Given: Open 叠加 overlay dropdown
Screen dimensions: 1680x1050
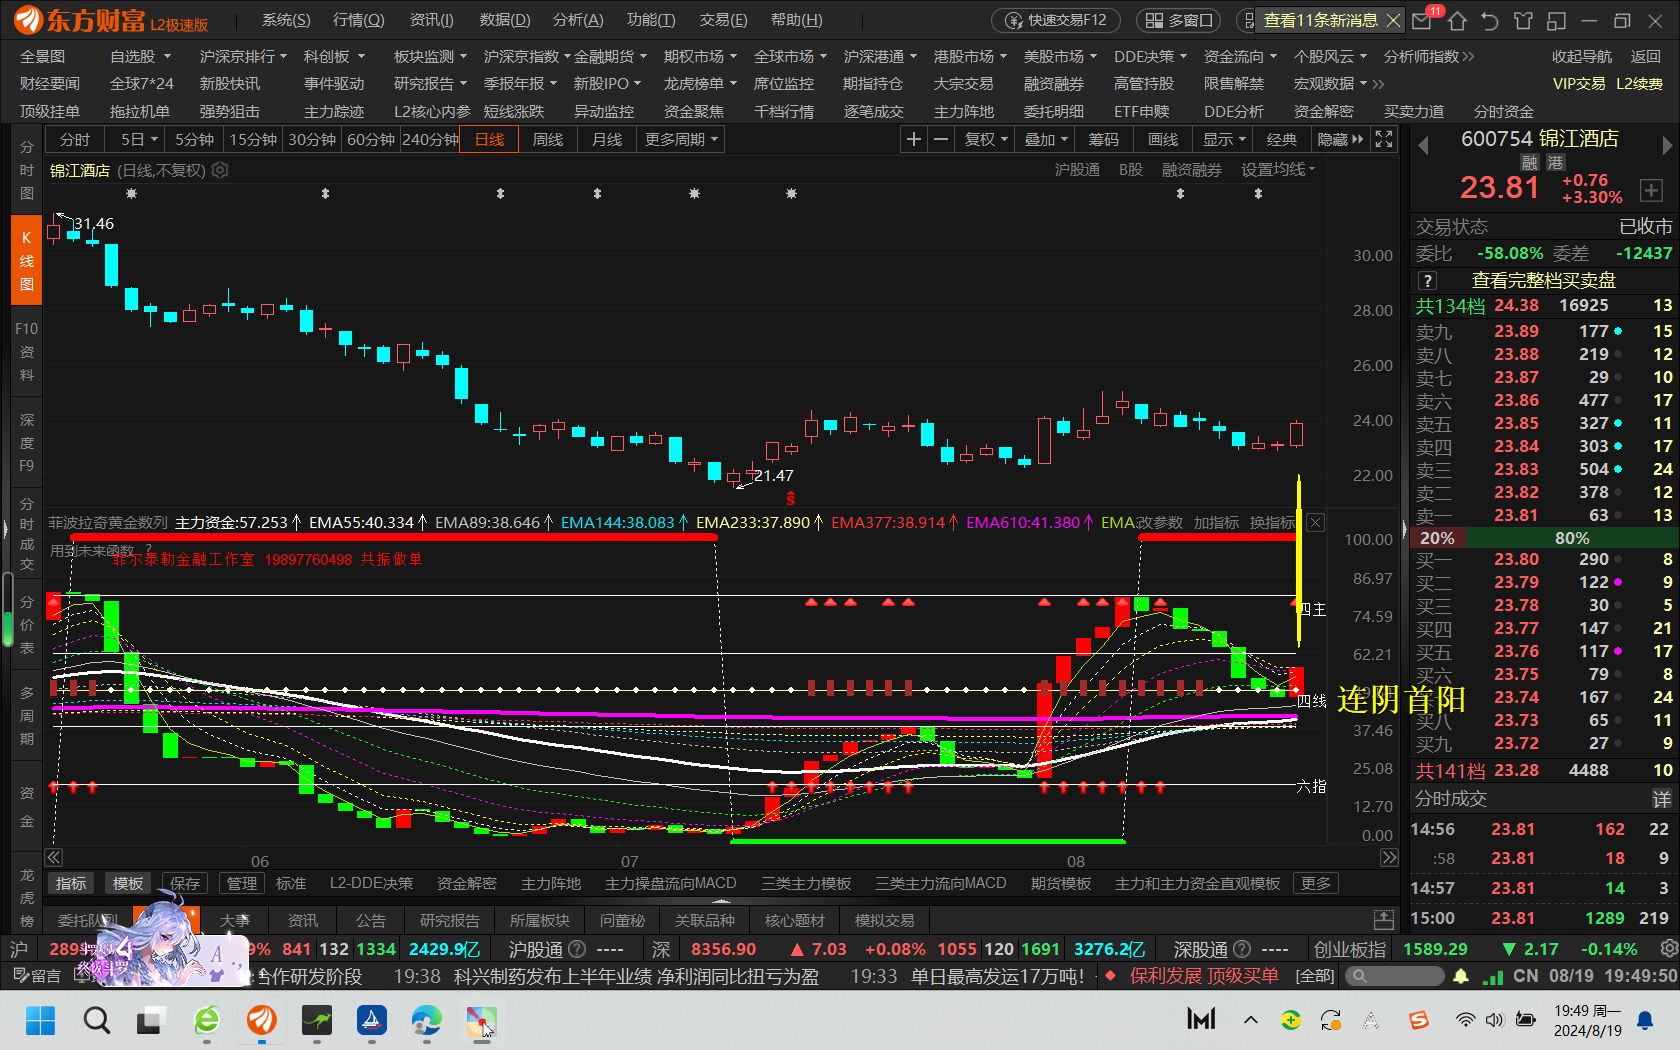Looking at the screenshot, I should 1046,140.
